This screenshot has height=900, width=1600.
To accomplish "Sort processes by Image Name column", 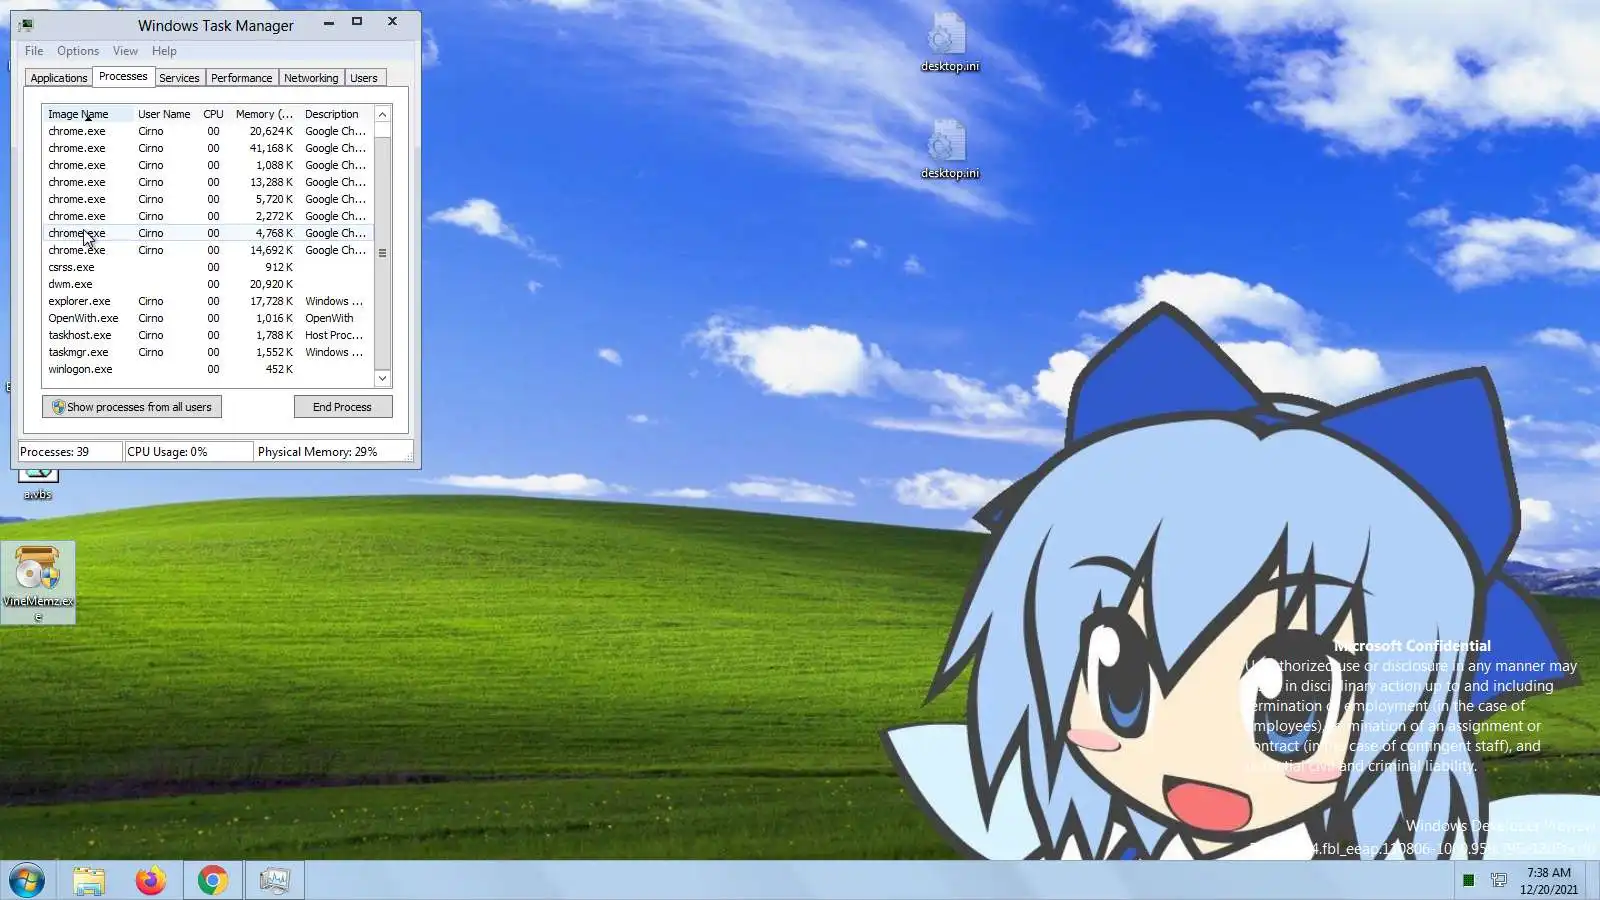I will tap(87, 114).
